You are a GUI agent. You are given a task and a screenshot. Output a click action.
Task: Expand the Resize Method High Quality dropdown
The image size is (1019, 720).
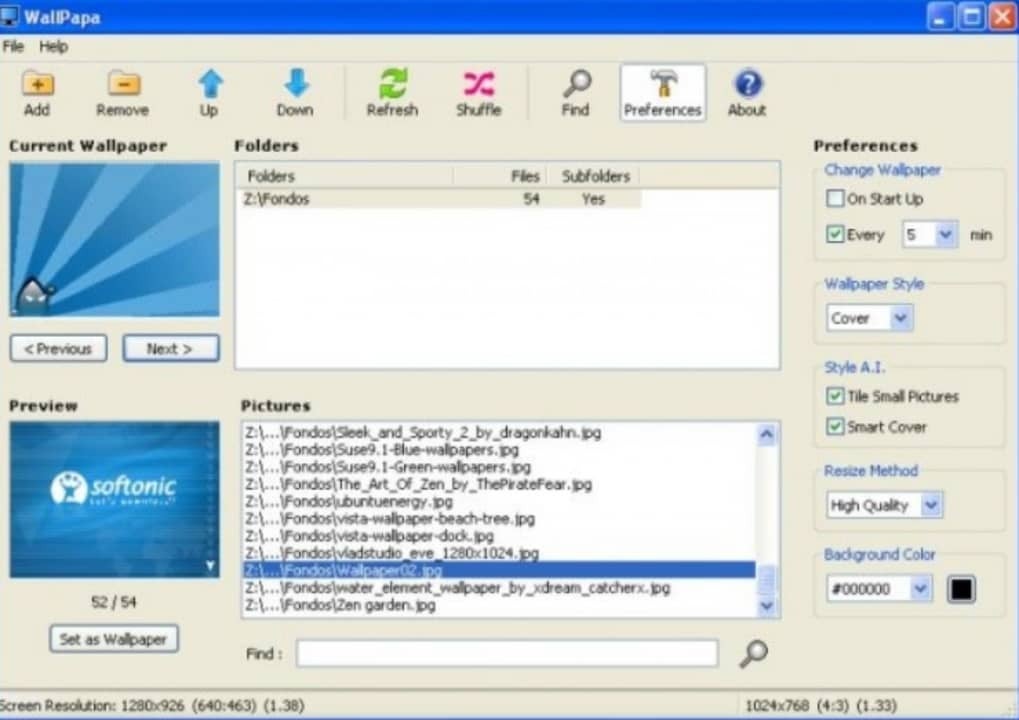(930, 506)
